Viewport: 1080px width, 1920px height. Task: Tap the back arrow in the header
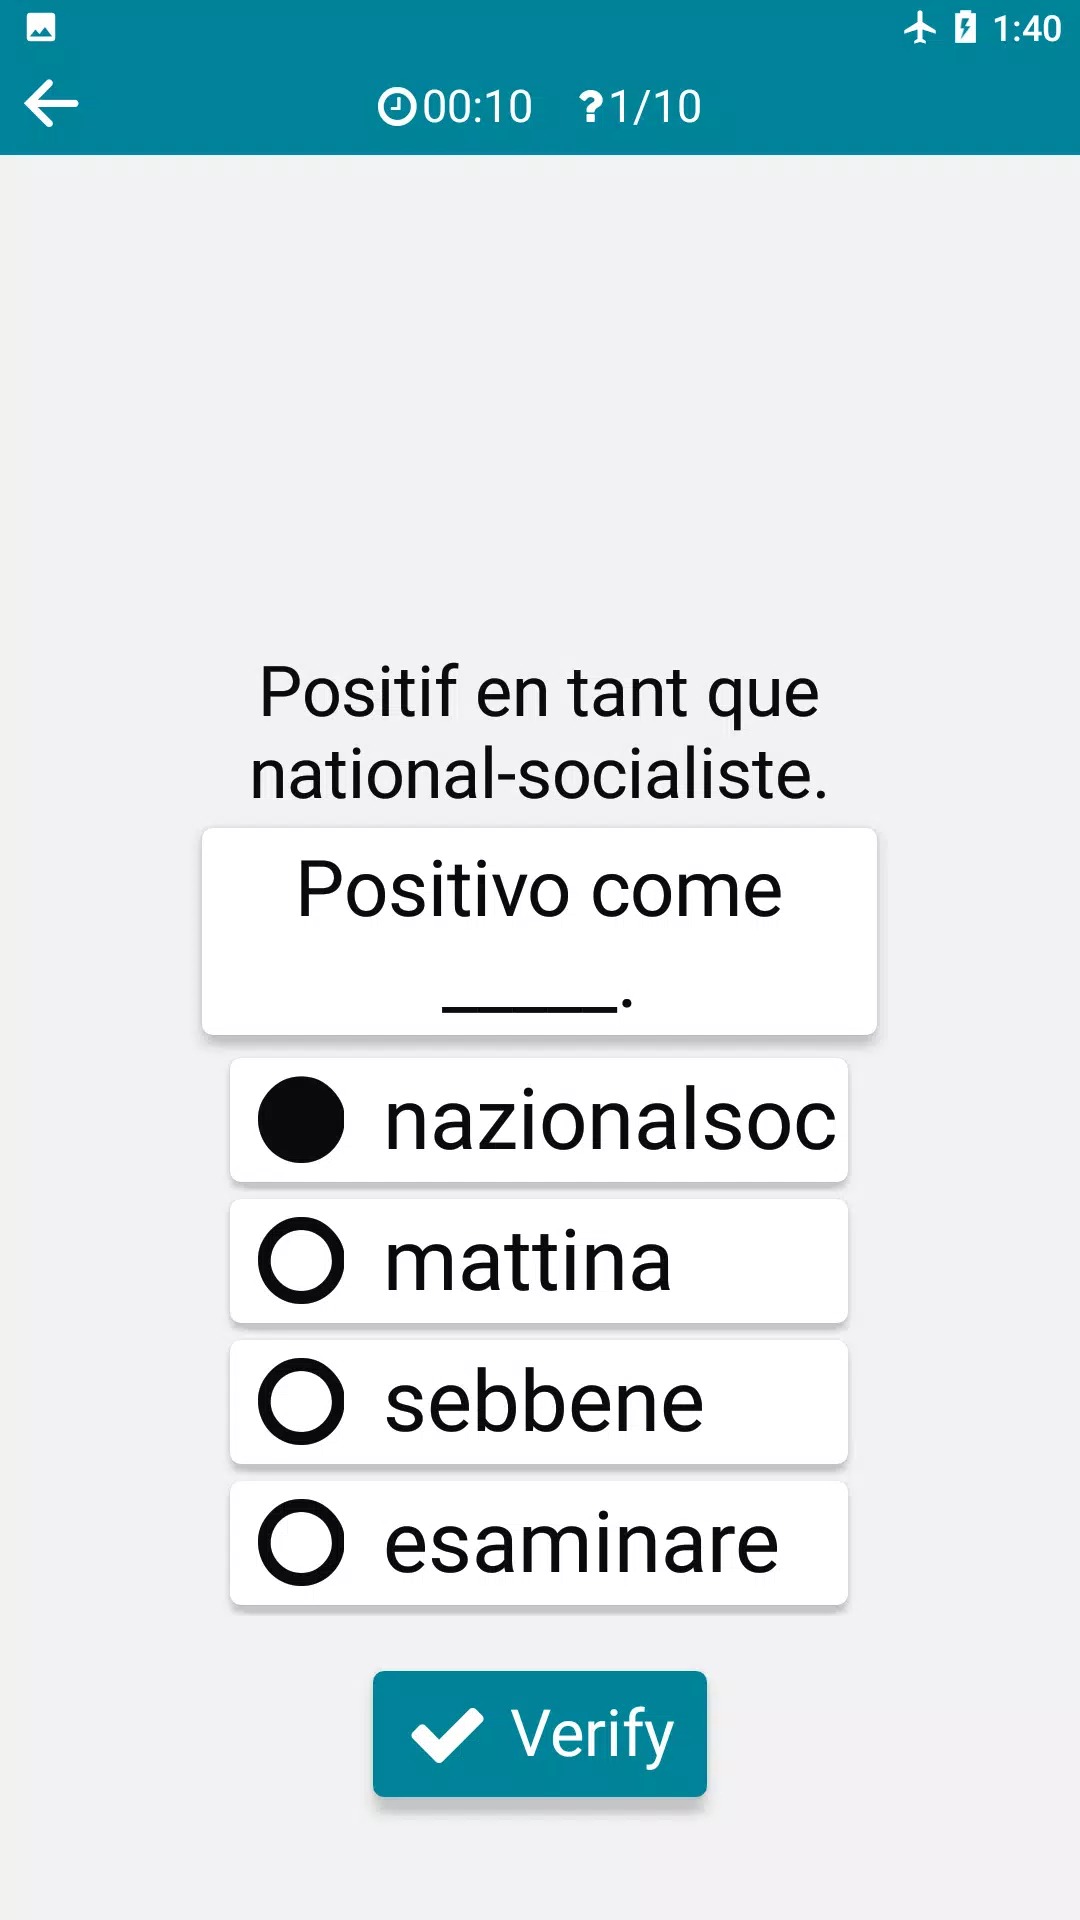pos(51,104)
